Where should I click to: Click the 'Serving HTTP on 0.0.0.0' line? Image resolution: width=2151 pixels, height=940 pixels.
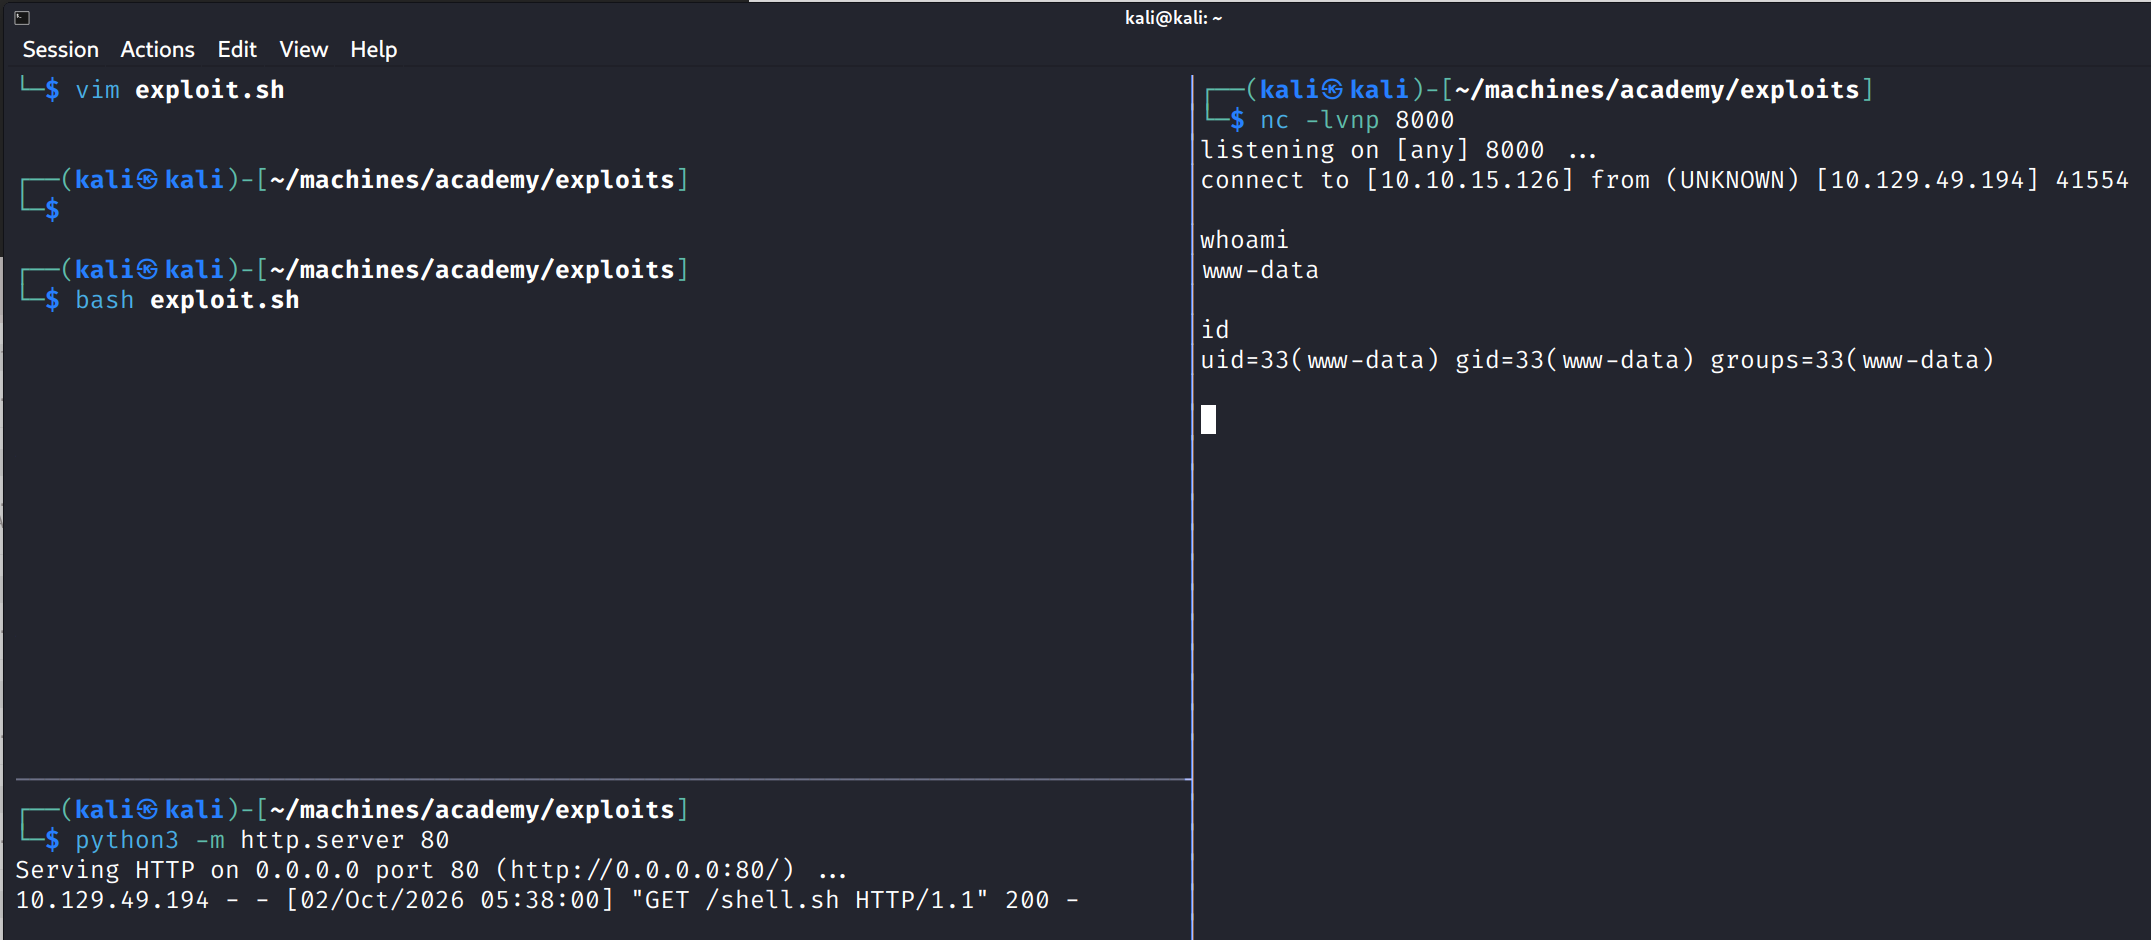(x=431, y=870)
